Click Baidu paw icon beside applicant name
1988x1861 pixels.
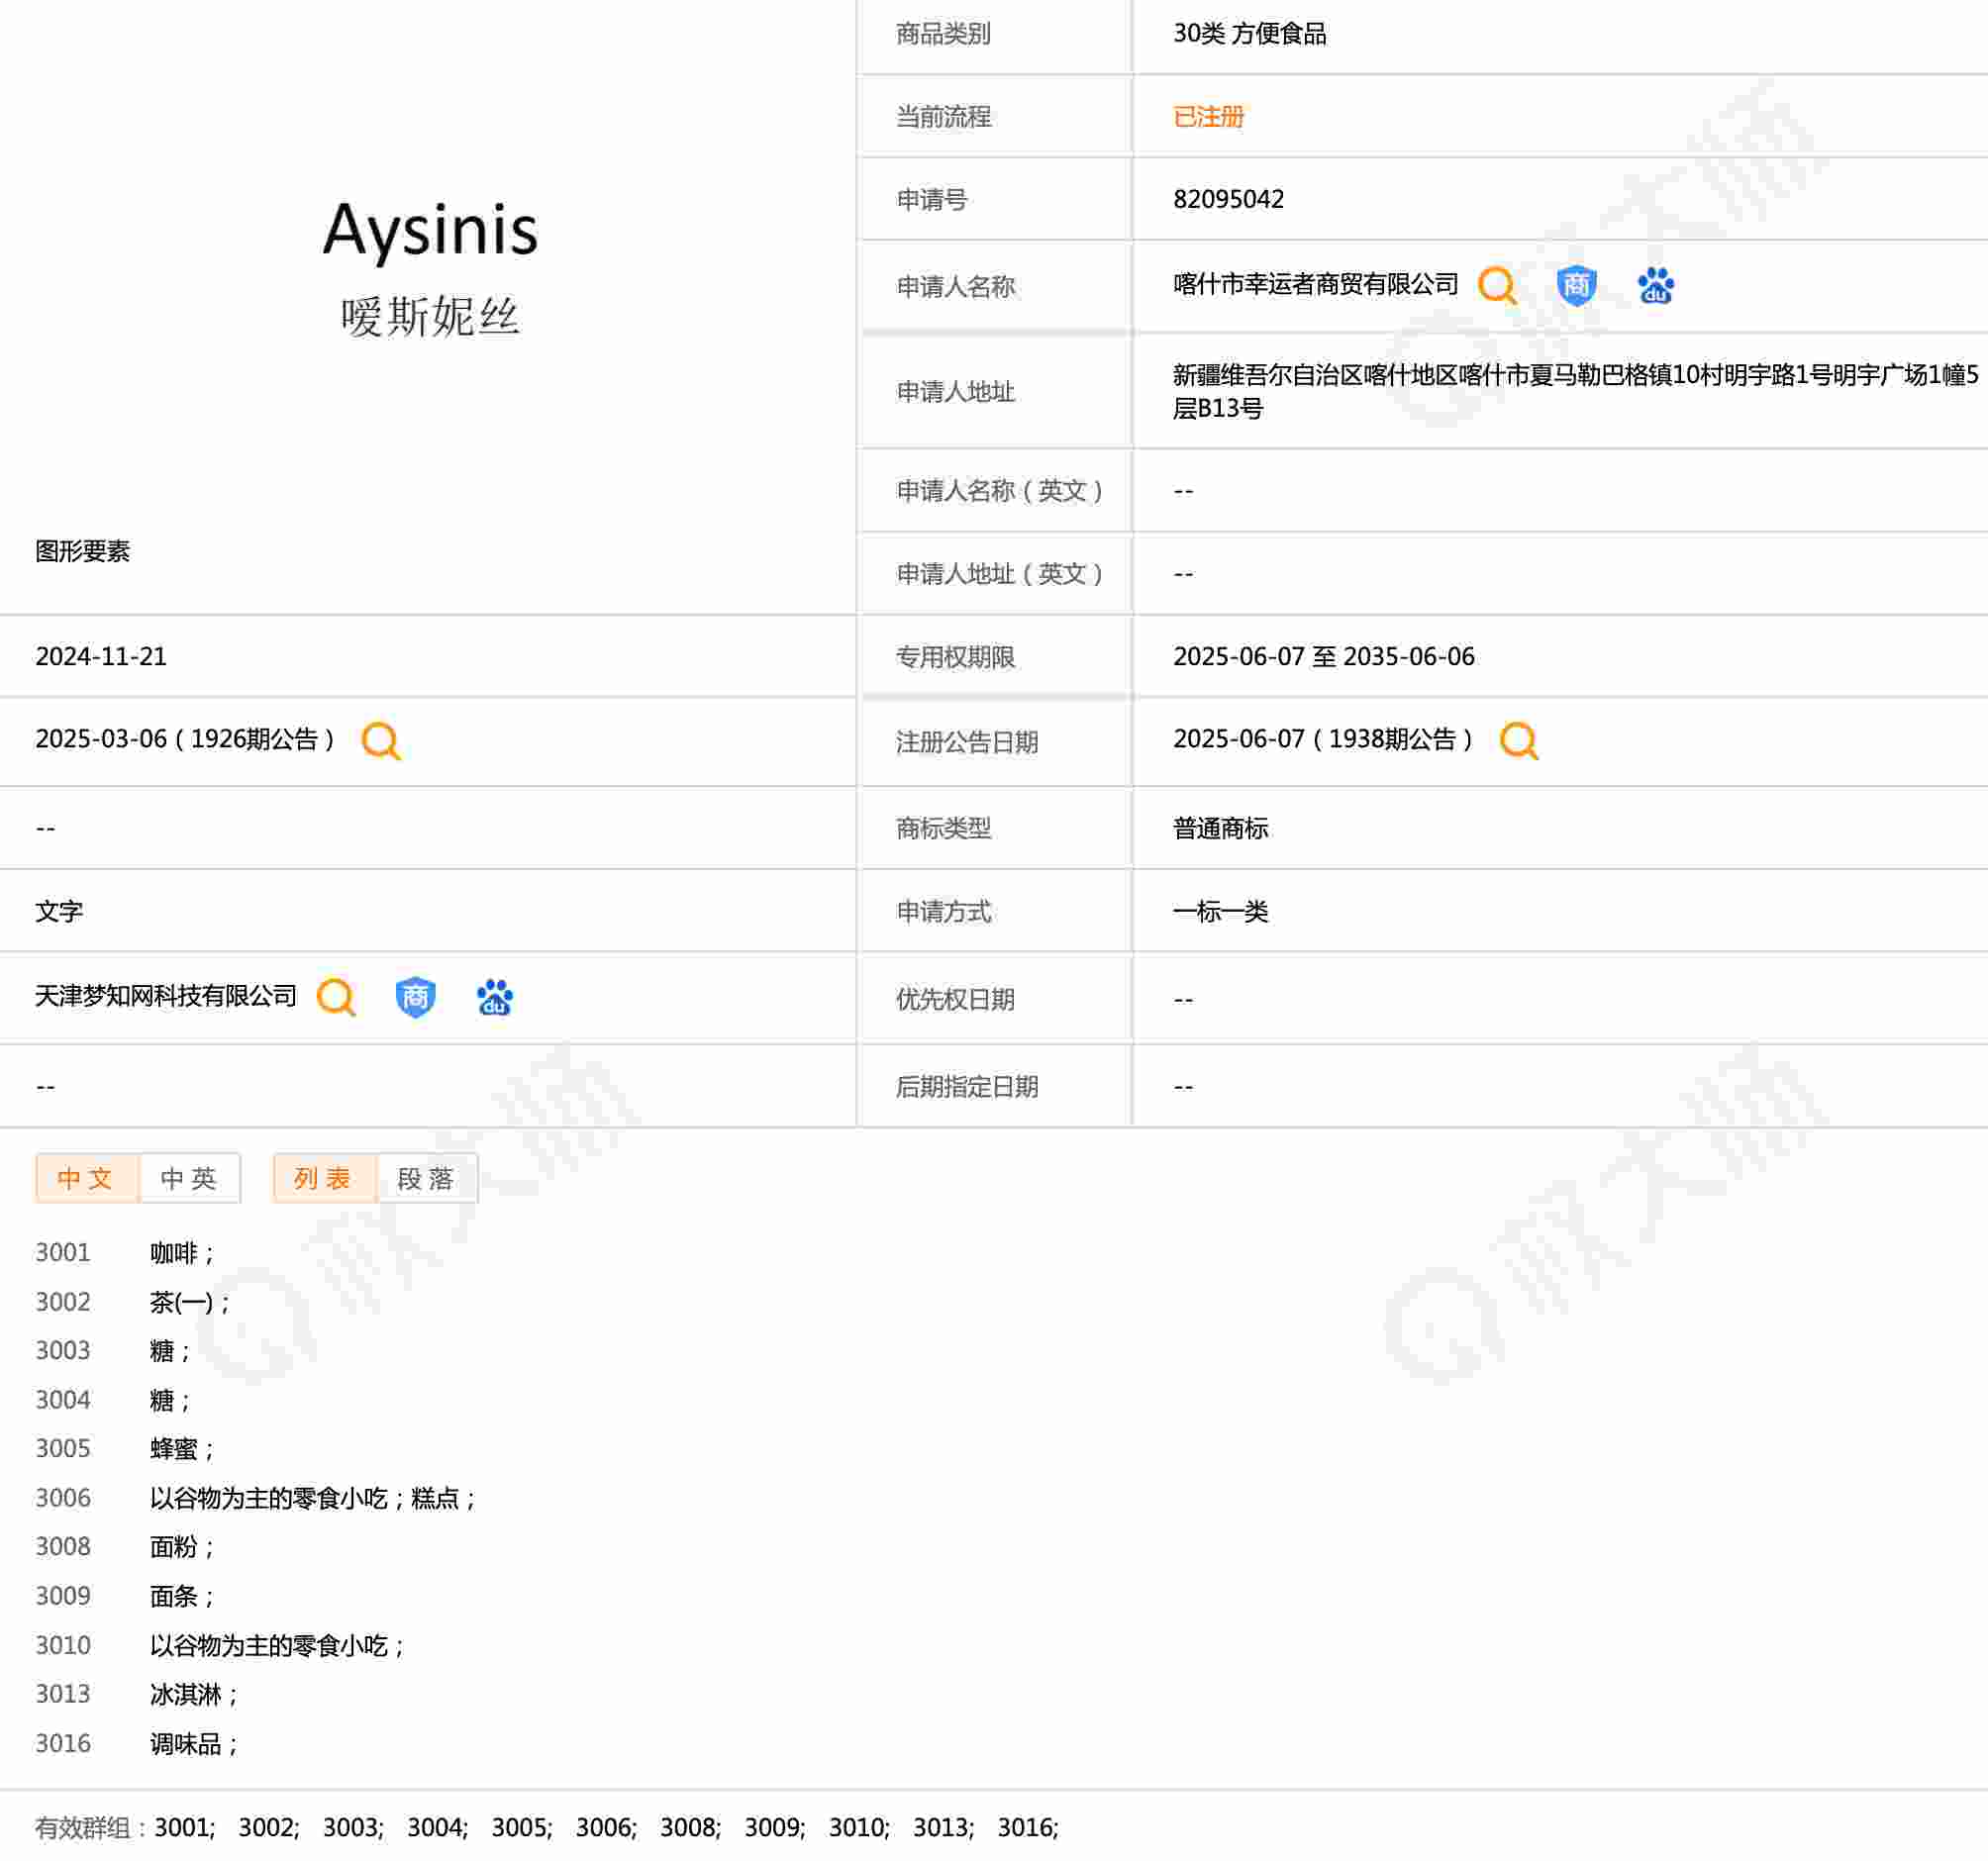click(1655, 286)
